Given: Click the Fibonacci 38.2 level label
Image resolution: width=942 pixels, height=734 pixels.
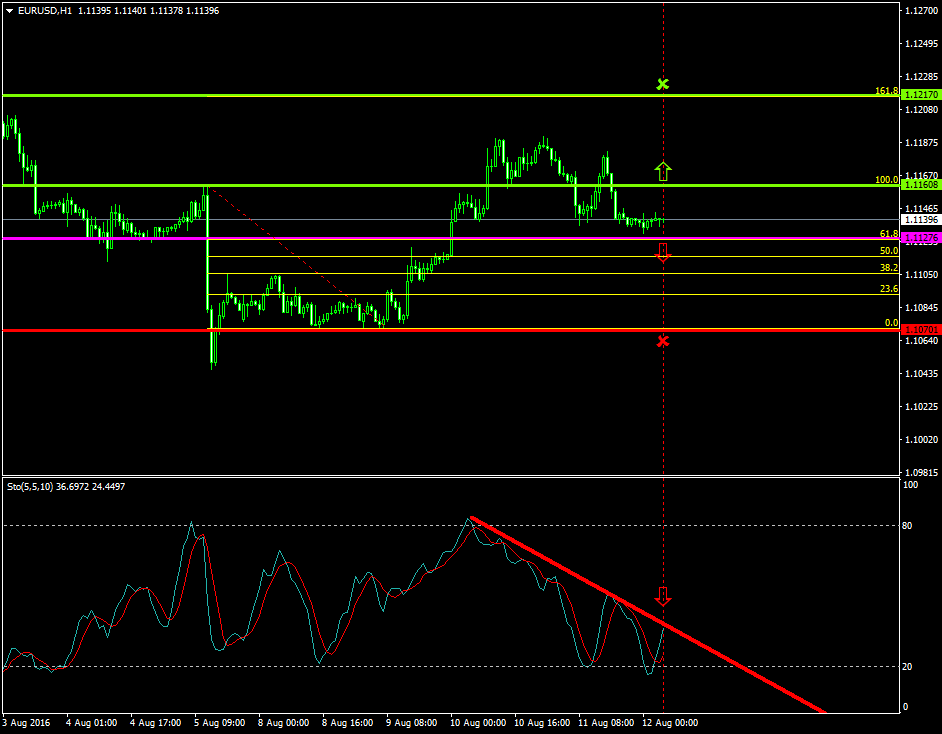Looking at the screenshot, I should point(888,268).
